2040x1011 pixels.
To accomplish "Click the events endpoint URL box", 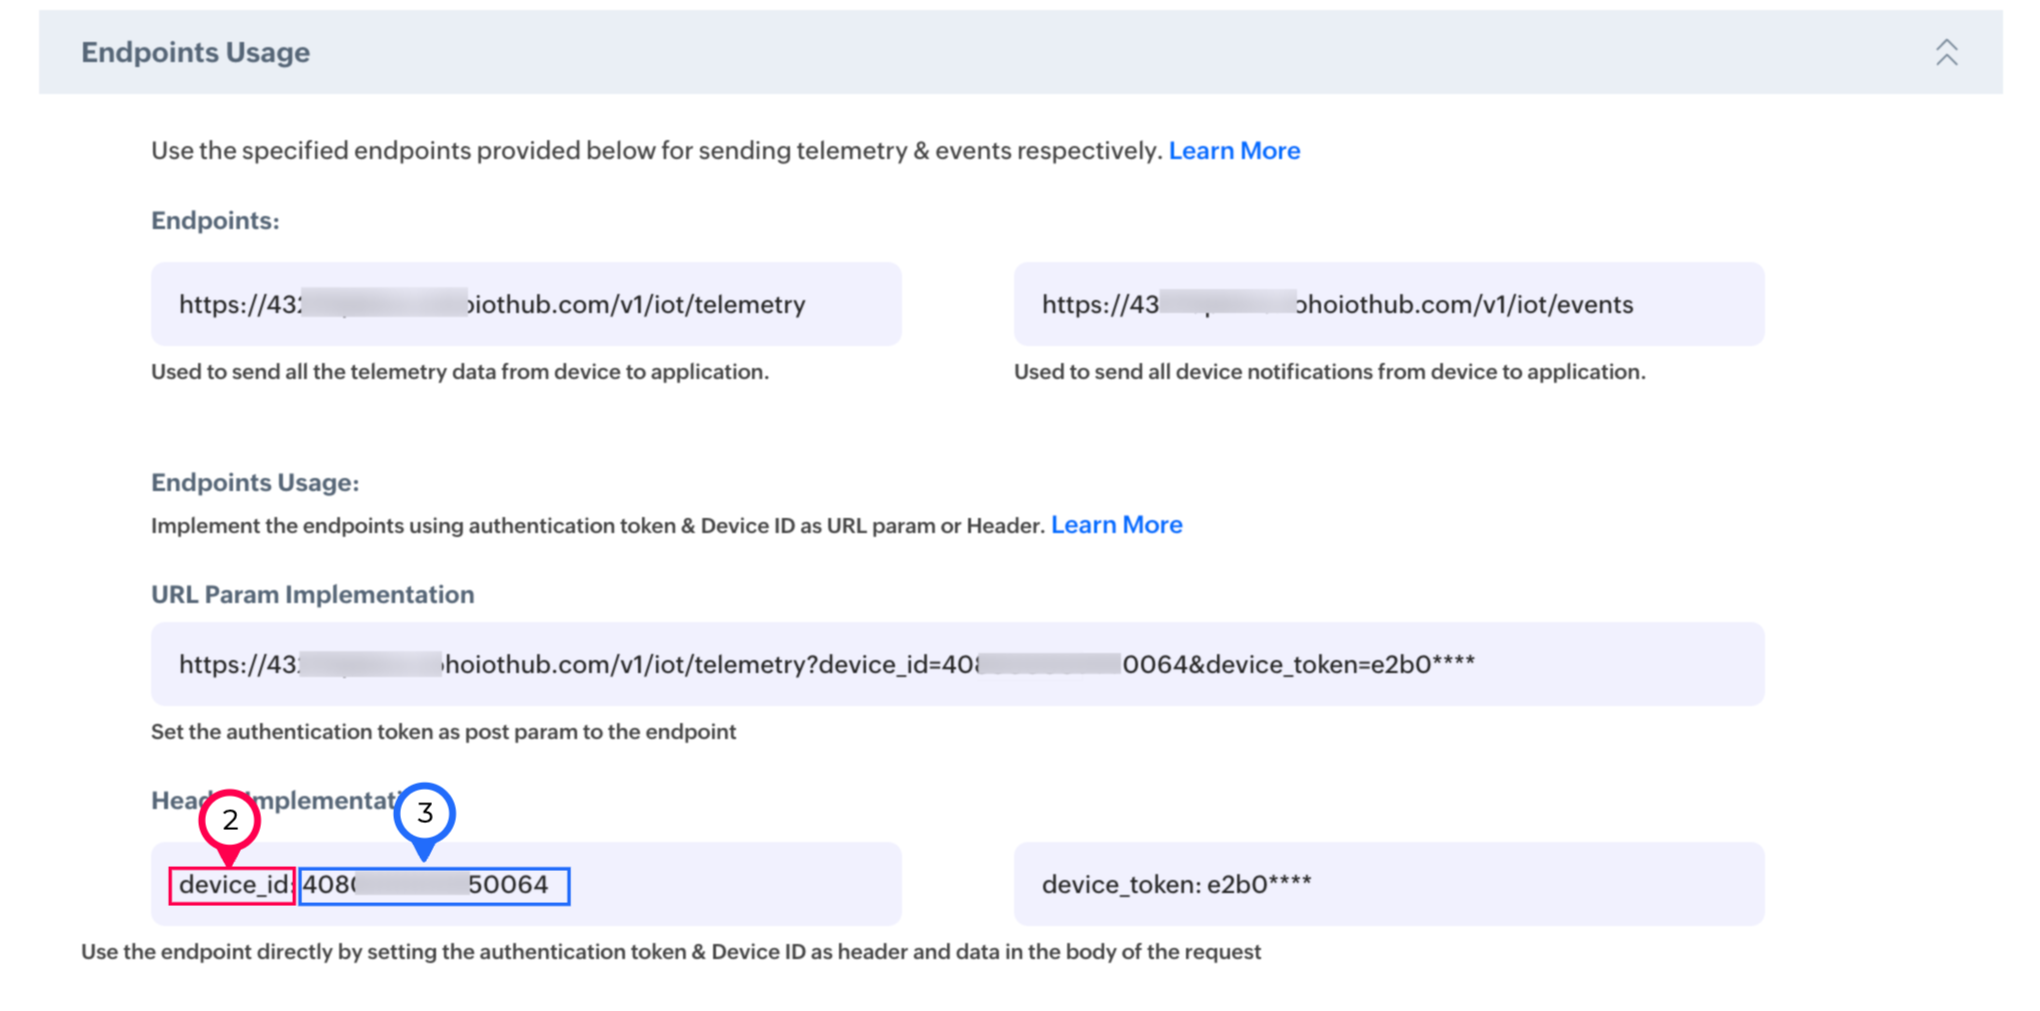I will pos(1388,304).
